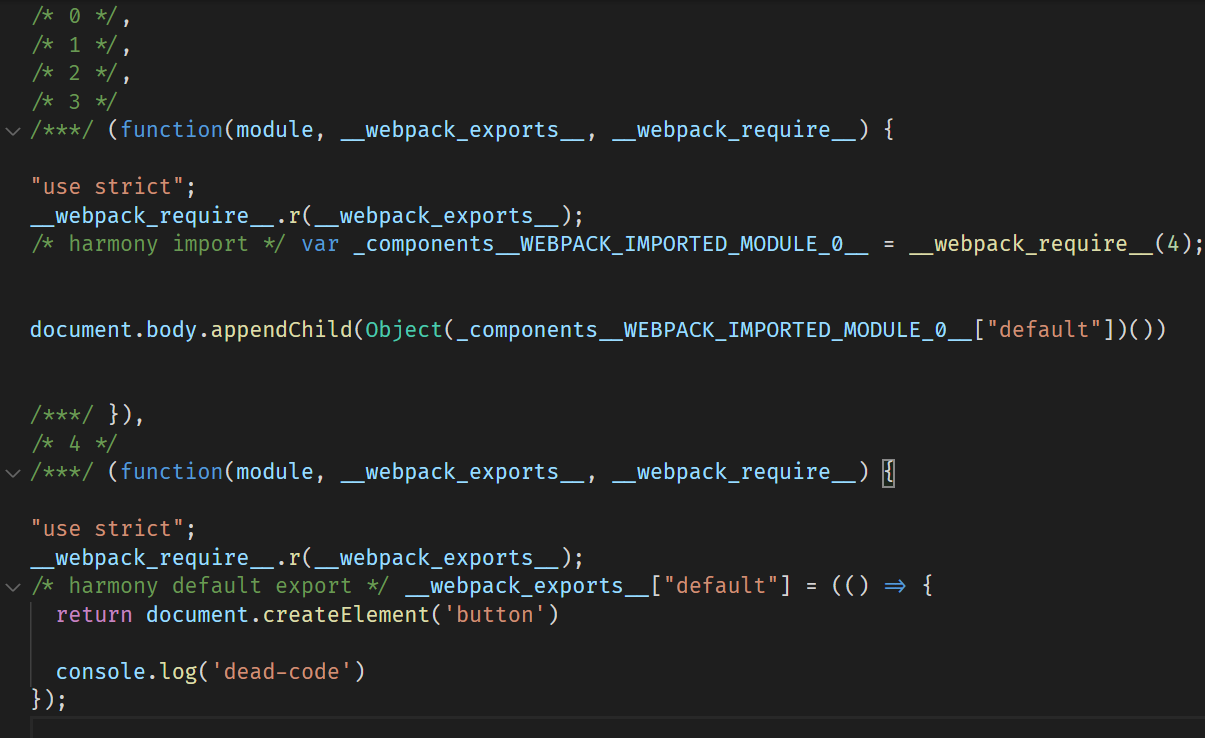Click the '/* 4 */' comment line
This screenshot has width=1205, height=738.
pyautogui.click(x=74, y=443)
